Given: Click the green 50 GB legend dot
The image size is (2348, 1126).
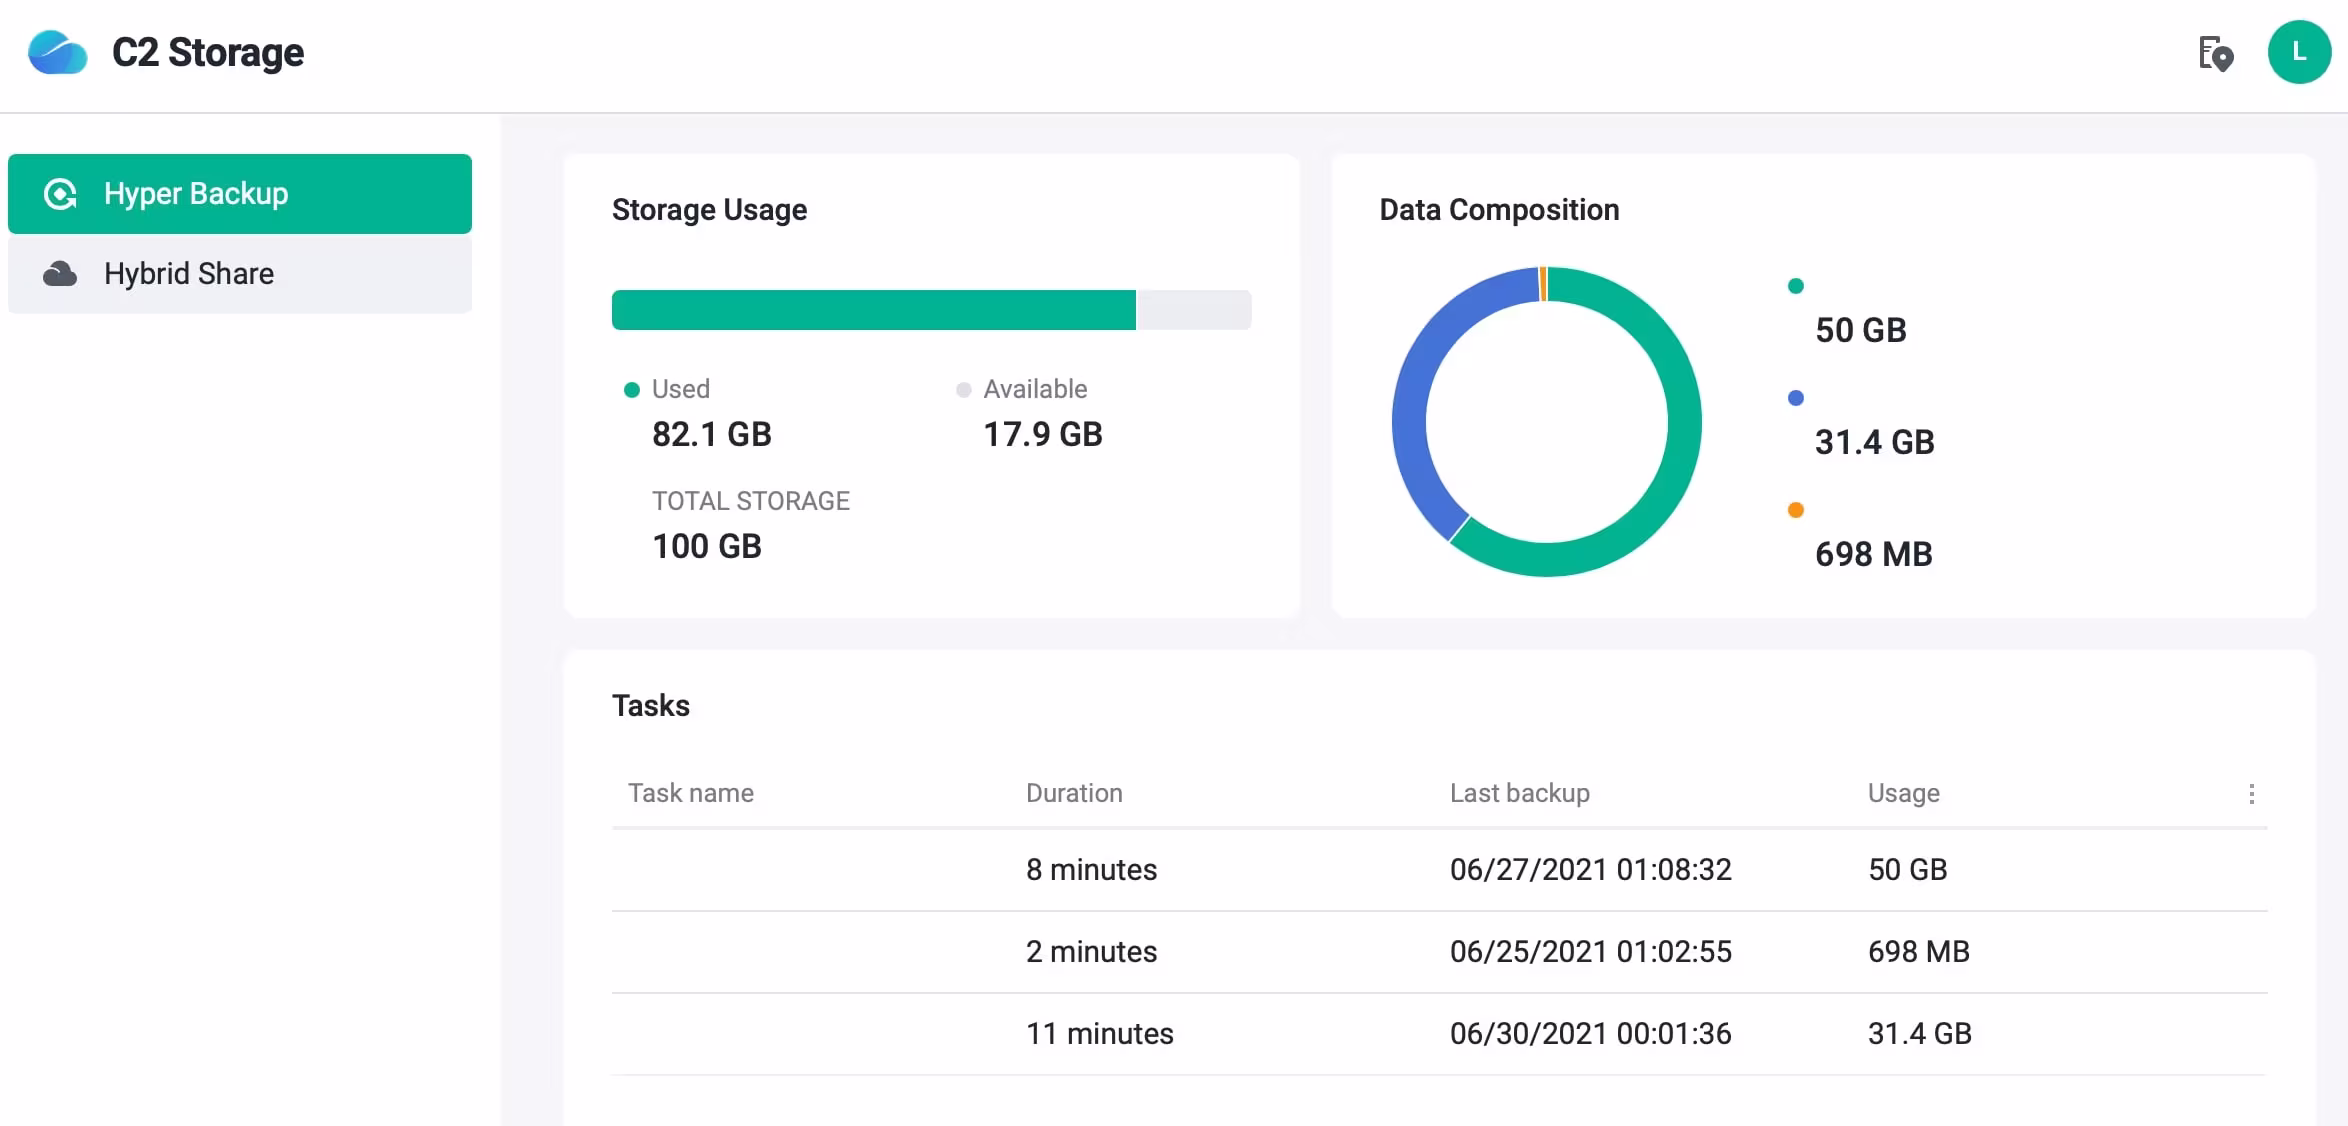Looking at the screenshot, I should 1796,286.
